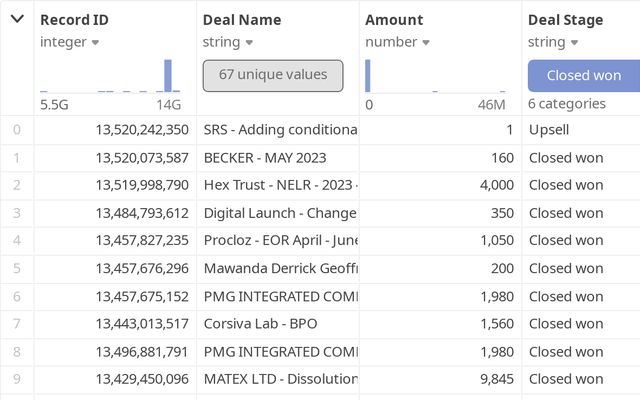This screenshot has width=640, height=400.
Task: Click the Amount histogram first bar
Action: point(367,76)
